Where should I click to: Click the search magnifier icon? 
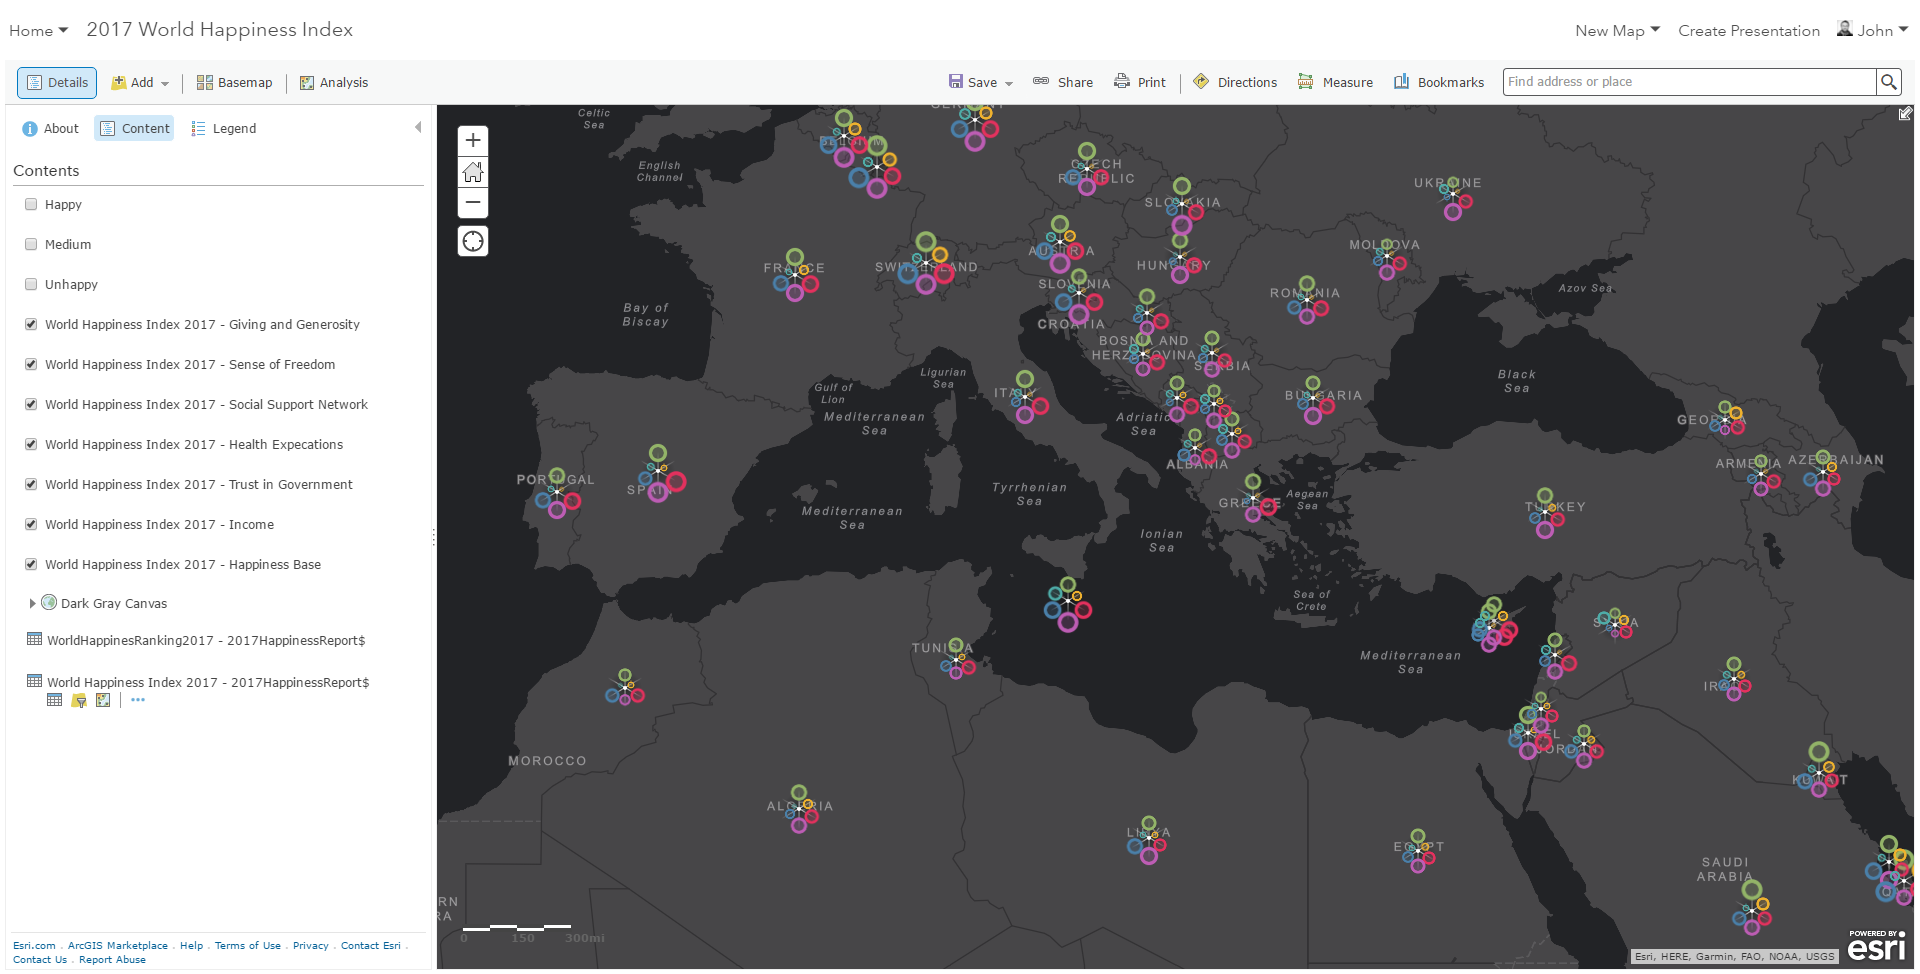tap(1888, 82)
